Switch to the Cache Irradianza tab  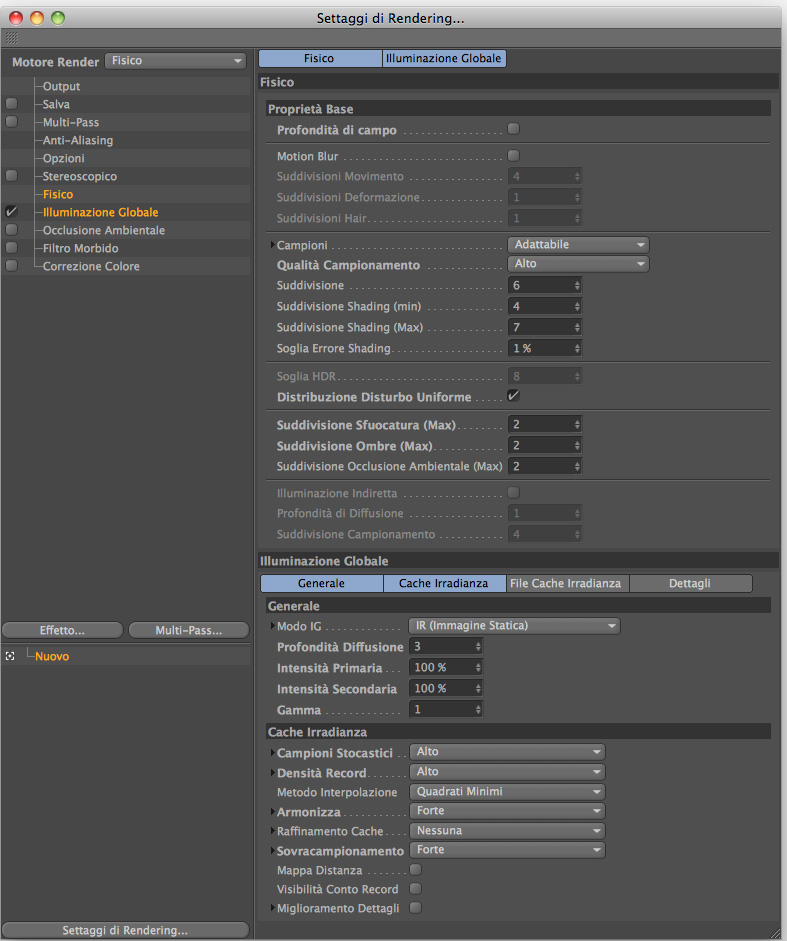[x=443, y=583]
